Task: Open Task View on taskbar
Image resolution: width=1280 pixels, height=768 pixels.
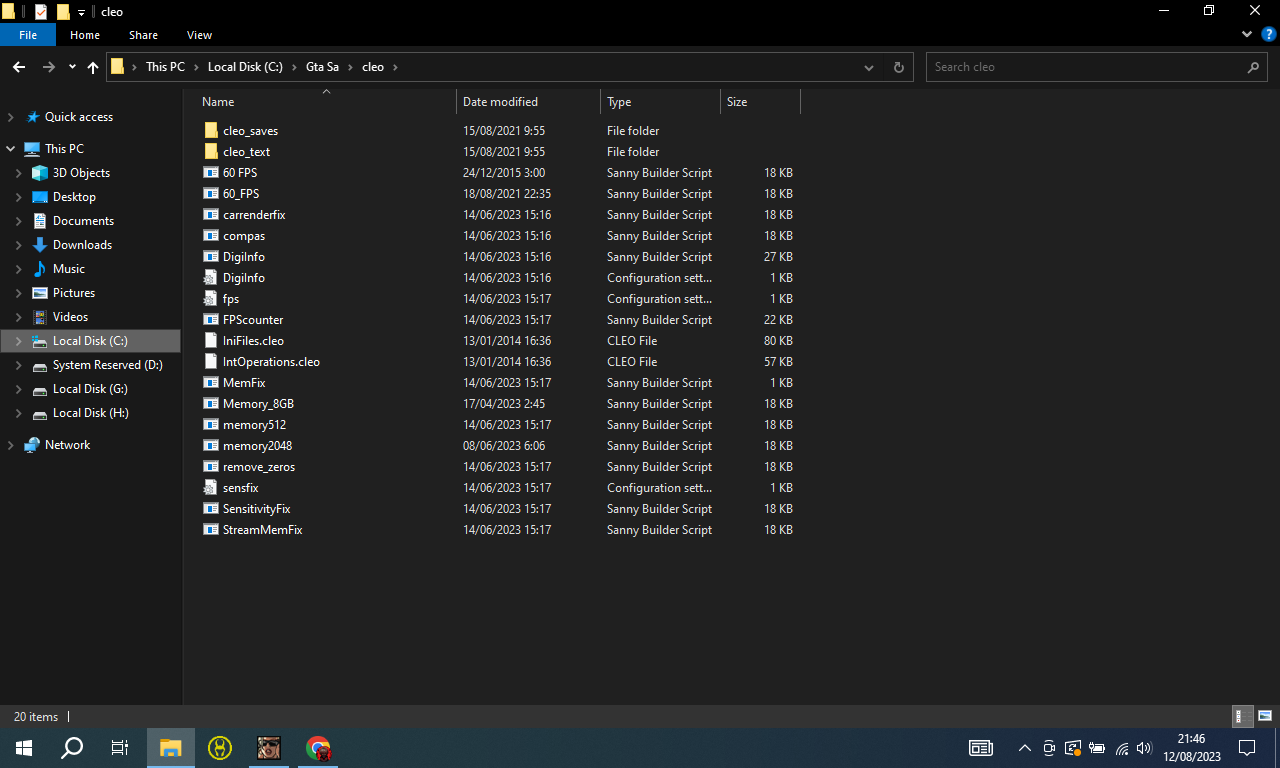Action: [120, 748]
